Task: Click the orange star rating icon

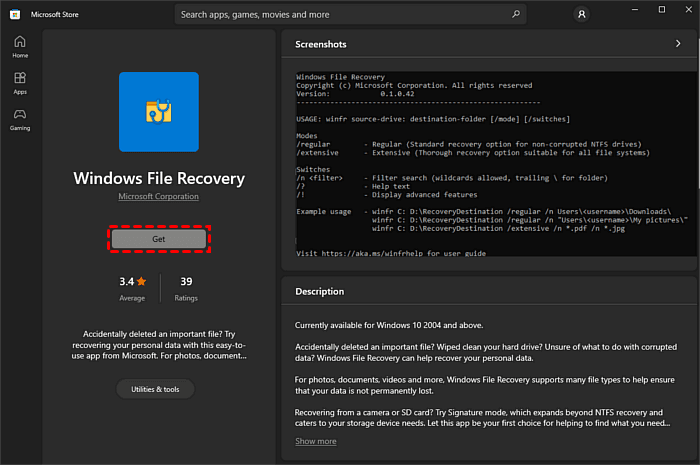Action: pos(142,282)
